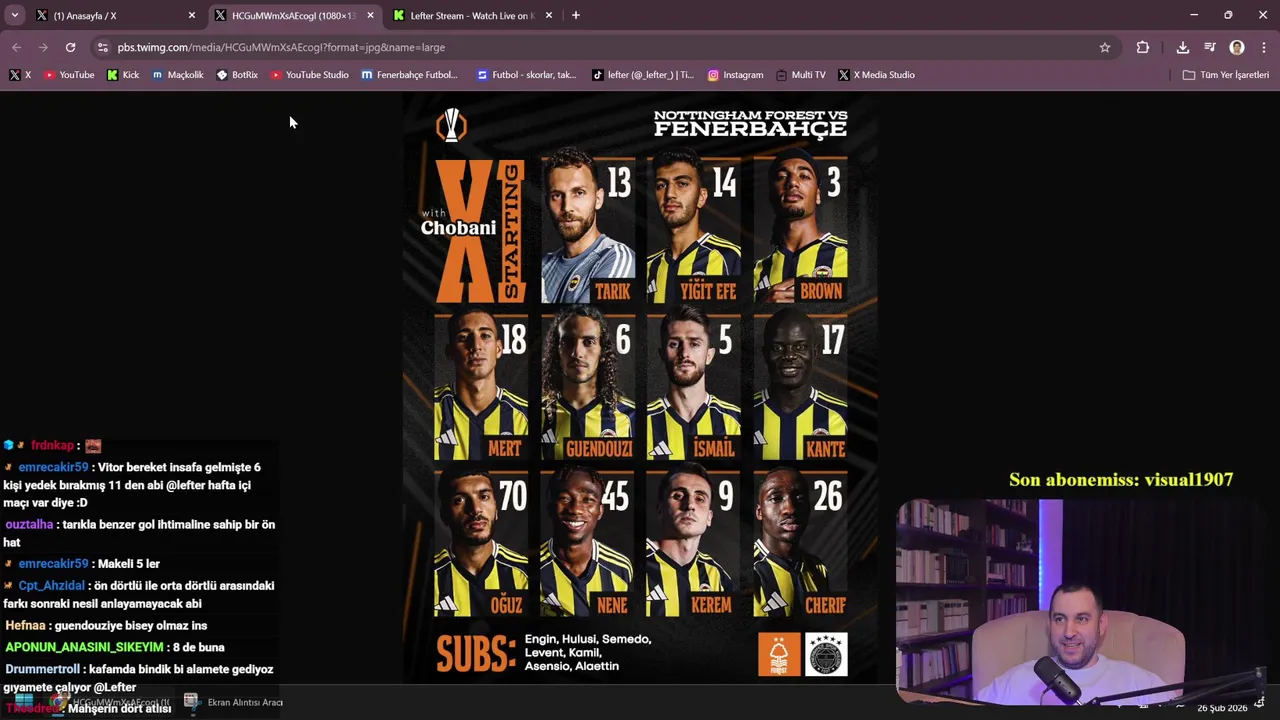
Task: Open the Maçkolik bookmark
Action: click(x=178, y=75)
